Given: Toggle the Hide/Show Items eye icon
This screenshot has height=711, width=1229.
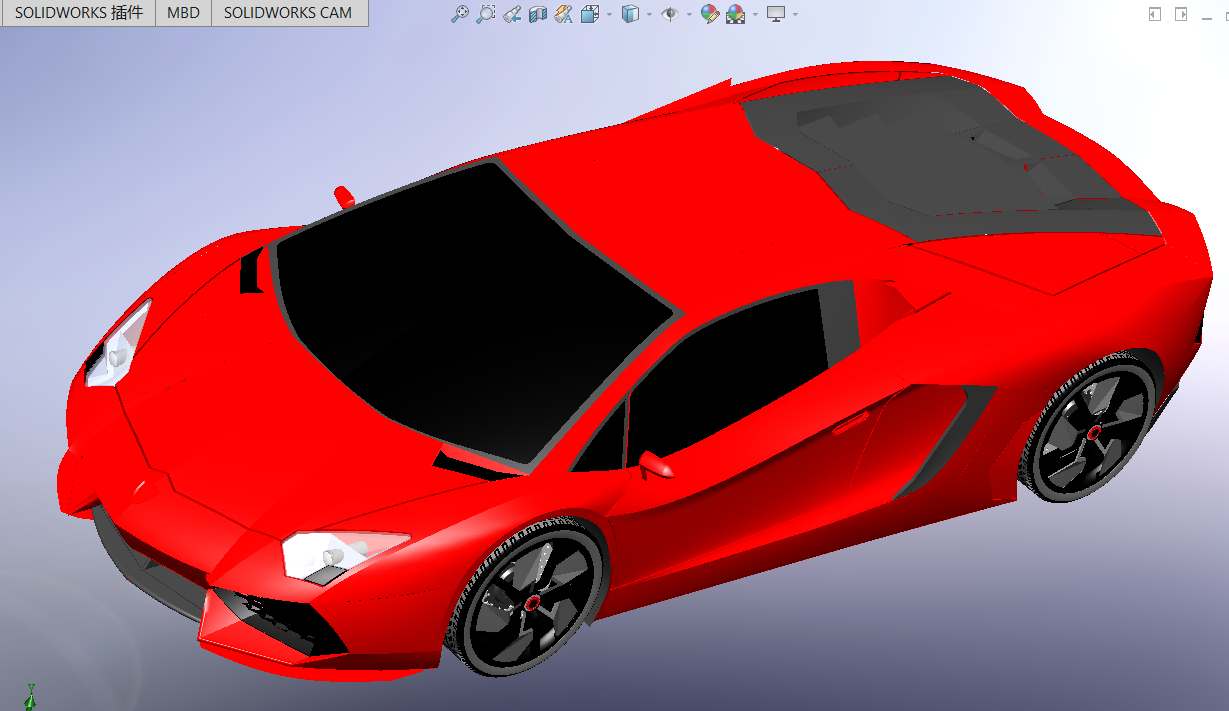Looking at the screenshot, I should [670, 14].
